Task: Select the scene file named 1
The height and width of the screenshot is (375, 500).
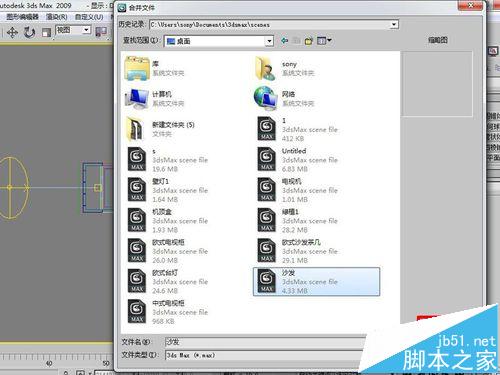Action: point(298,129)
